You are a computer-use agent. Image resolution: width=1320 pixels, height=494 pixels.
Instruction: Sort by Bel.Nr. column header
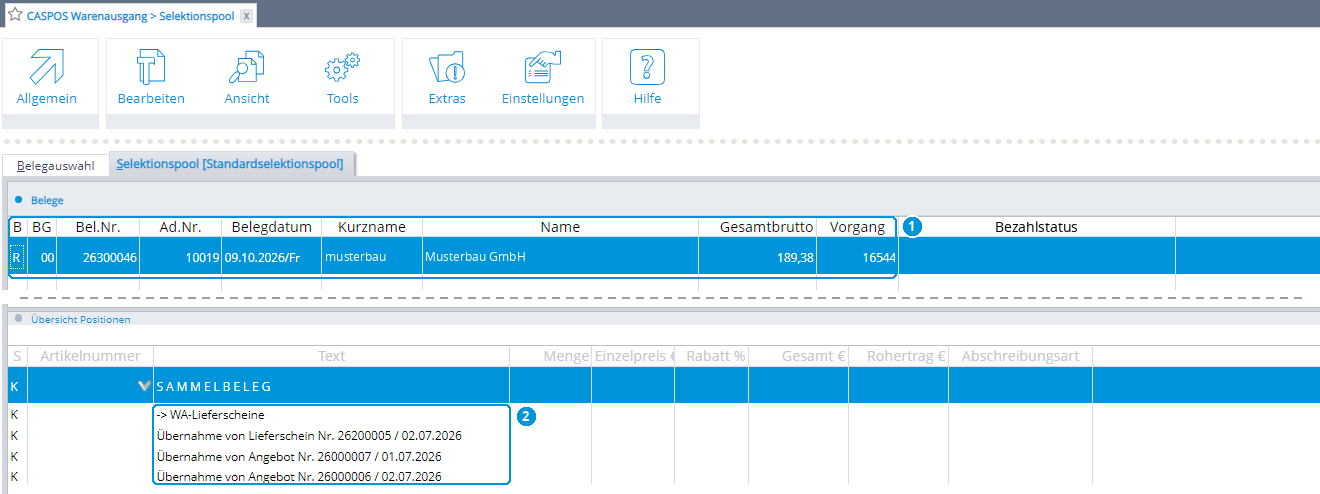(x=98, y=227)
